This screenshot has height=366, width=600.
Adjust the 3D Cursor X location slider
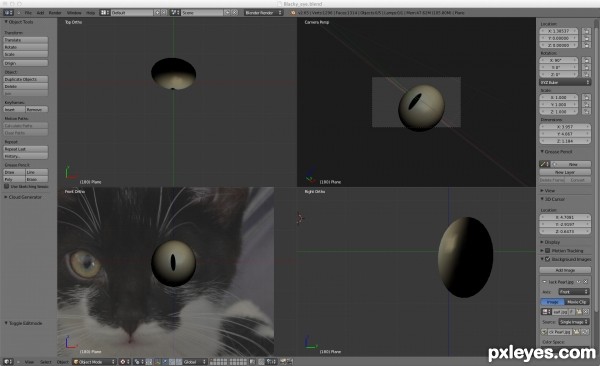(x=565, y=217)
